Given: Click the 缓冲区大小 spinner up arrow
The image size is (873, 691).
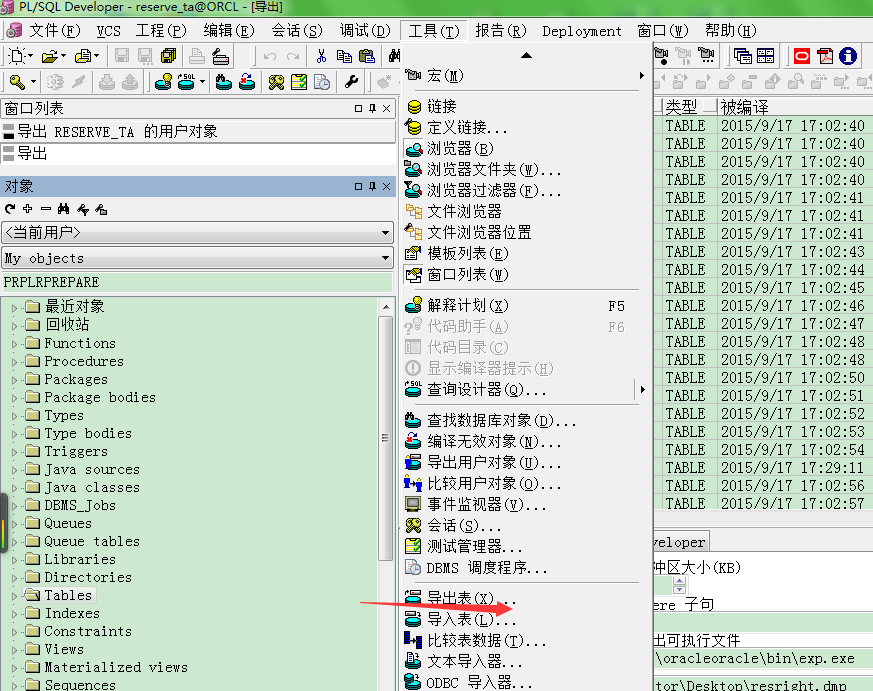Looking at the screenshot, I should pos(679,581).
